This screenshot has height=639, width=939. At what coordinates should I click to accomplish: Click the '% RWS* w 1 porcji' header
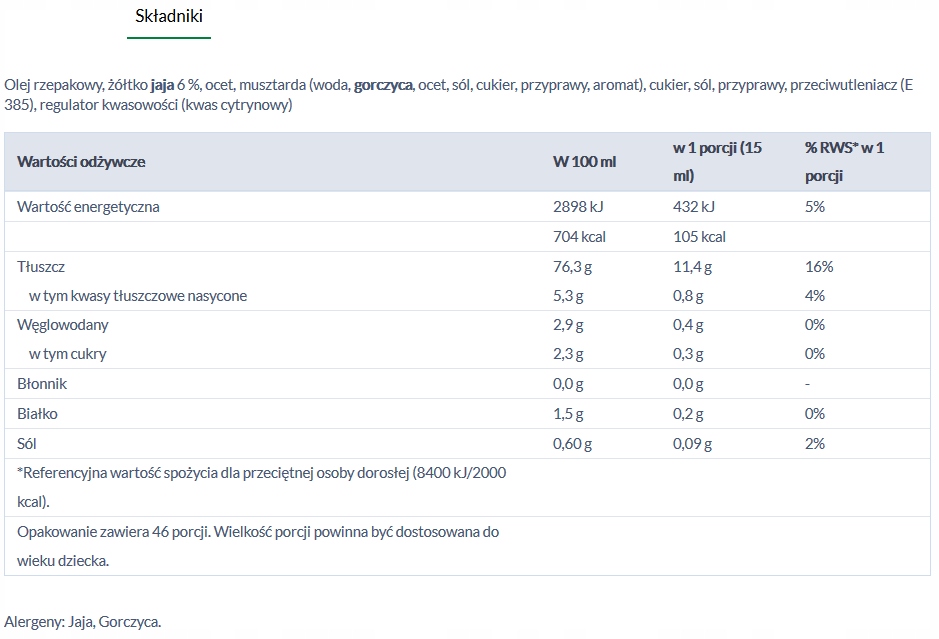tap(844, 161)
